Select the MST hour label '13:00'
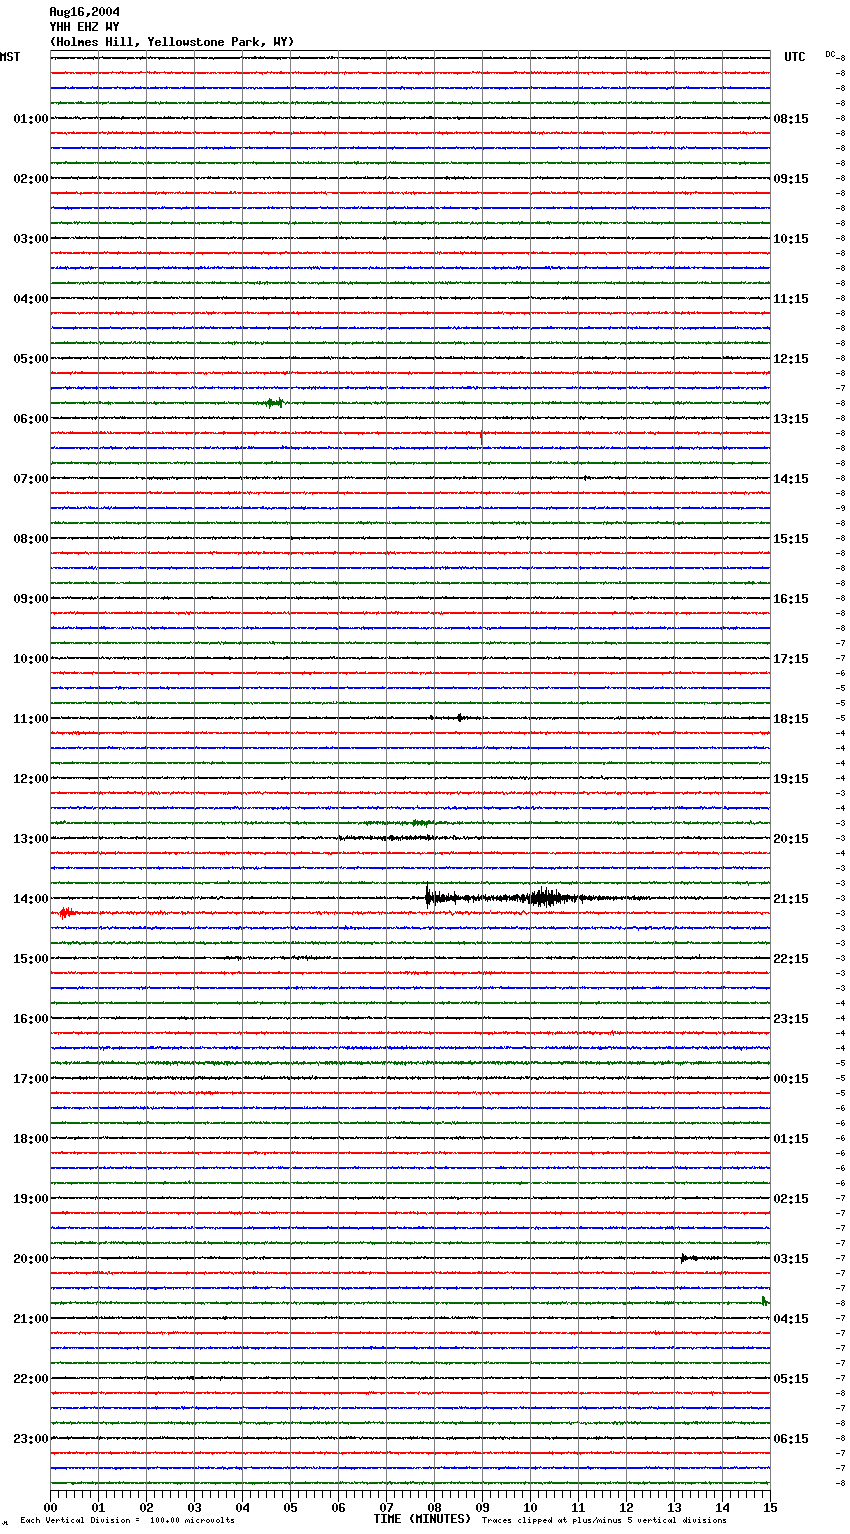This screenshot has height=1534, width=850. coord(31,839)
